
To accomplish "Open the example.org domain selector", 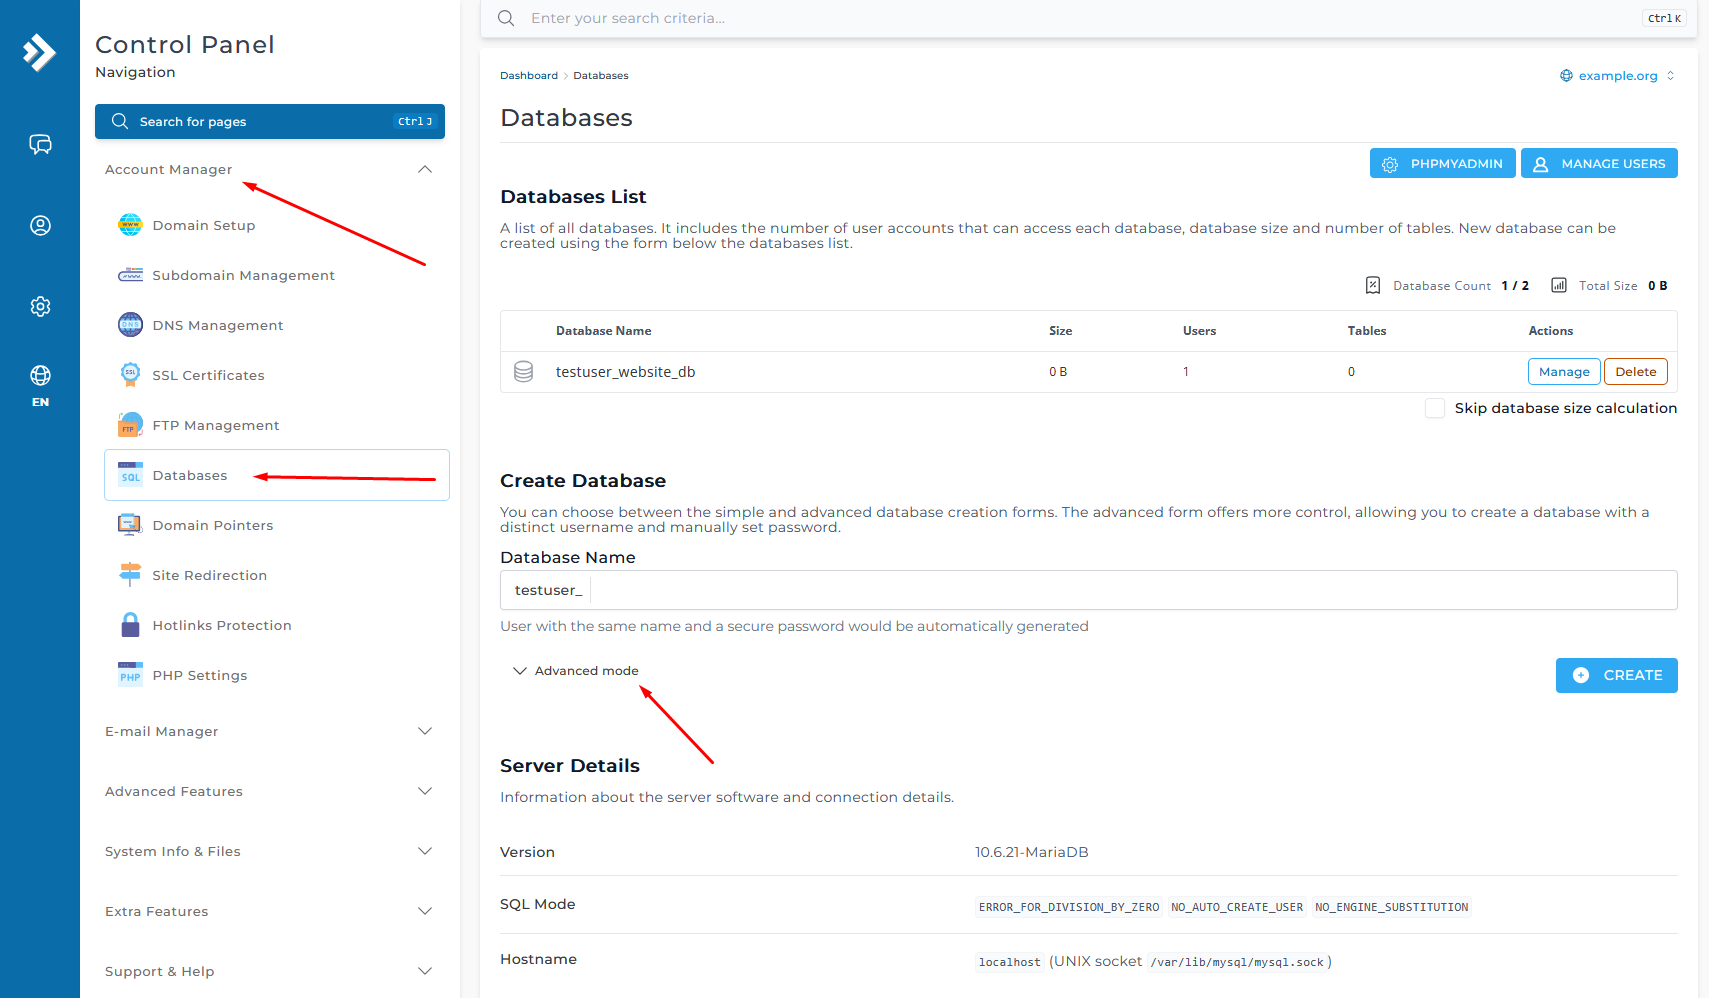I will point(1617,76).
